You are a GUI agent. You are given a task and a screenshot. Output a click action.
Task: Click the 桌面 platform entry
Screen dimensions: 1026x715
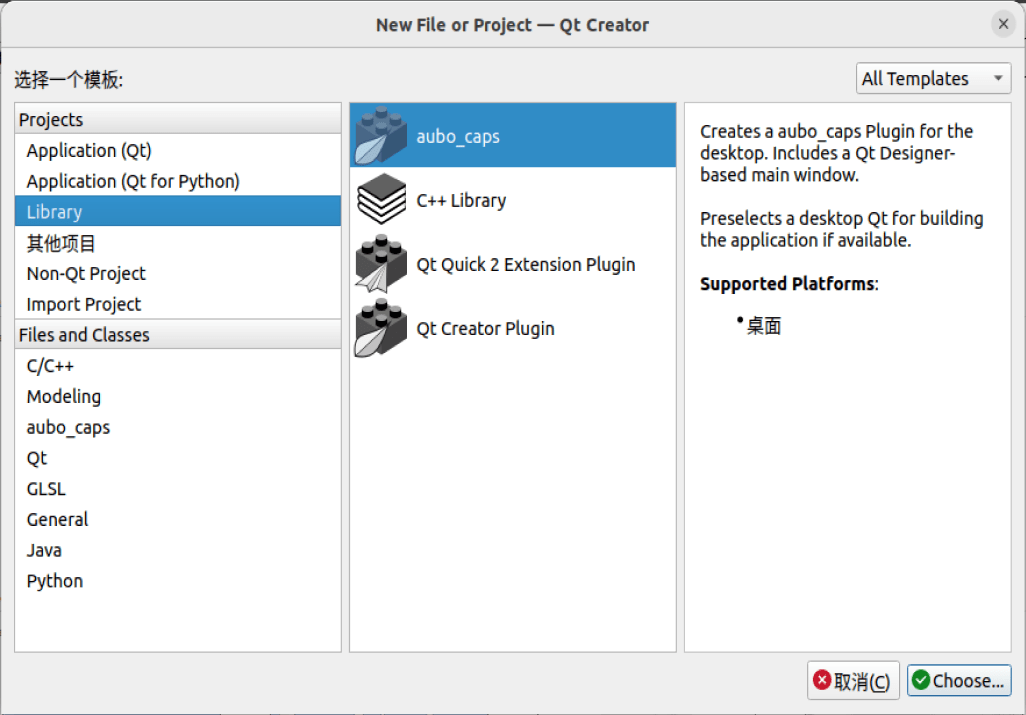tap(764, 325)
